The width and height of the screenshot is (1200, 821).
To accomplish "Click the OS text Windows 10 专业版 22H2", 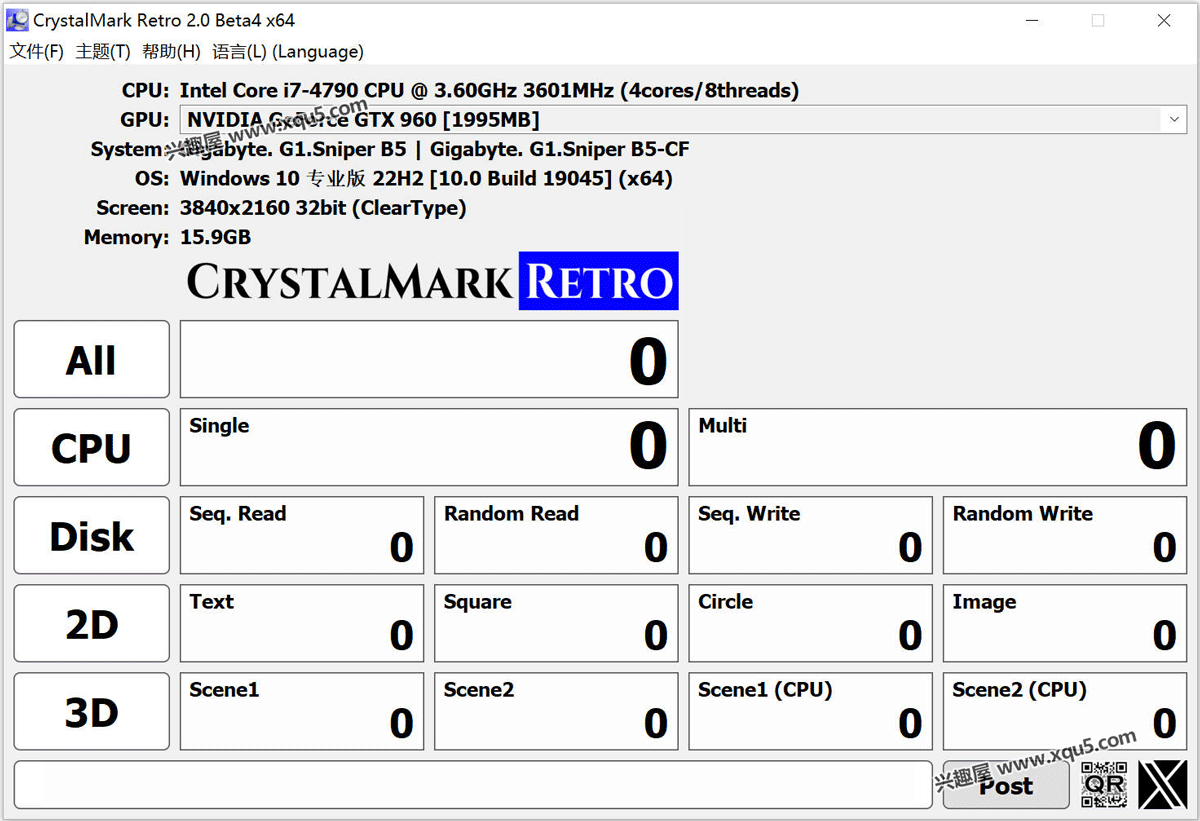I will [x=426, y=179].
